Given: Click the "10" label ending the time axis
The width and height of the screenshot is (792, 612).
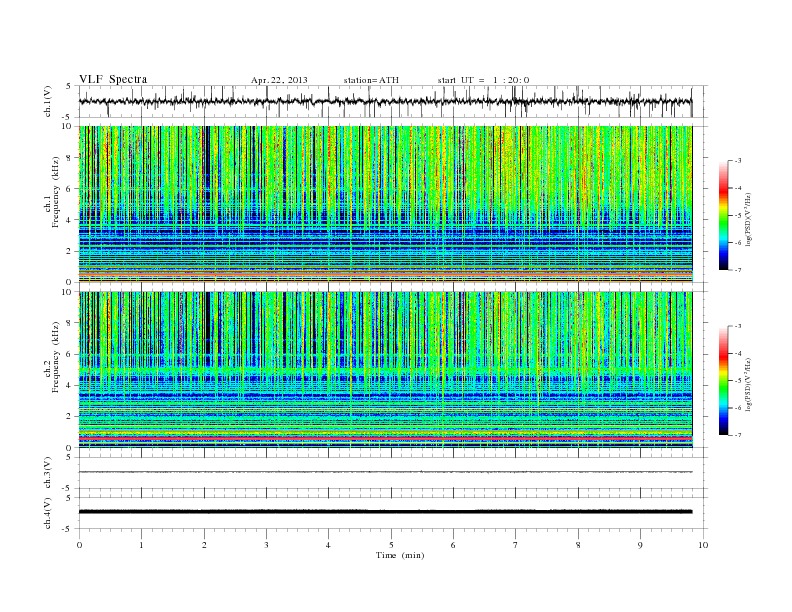Looking at the screenshot, I should [x=703, y=545].
